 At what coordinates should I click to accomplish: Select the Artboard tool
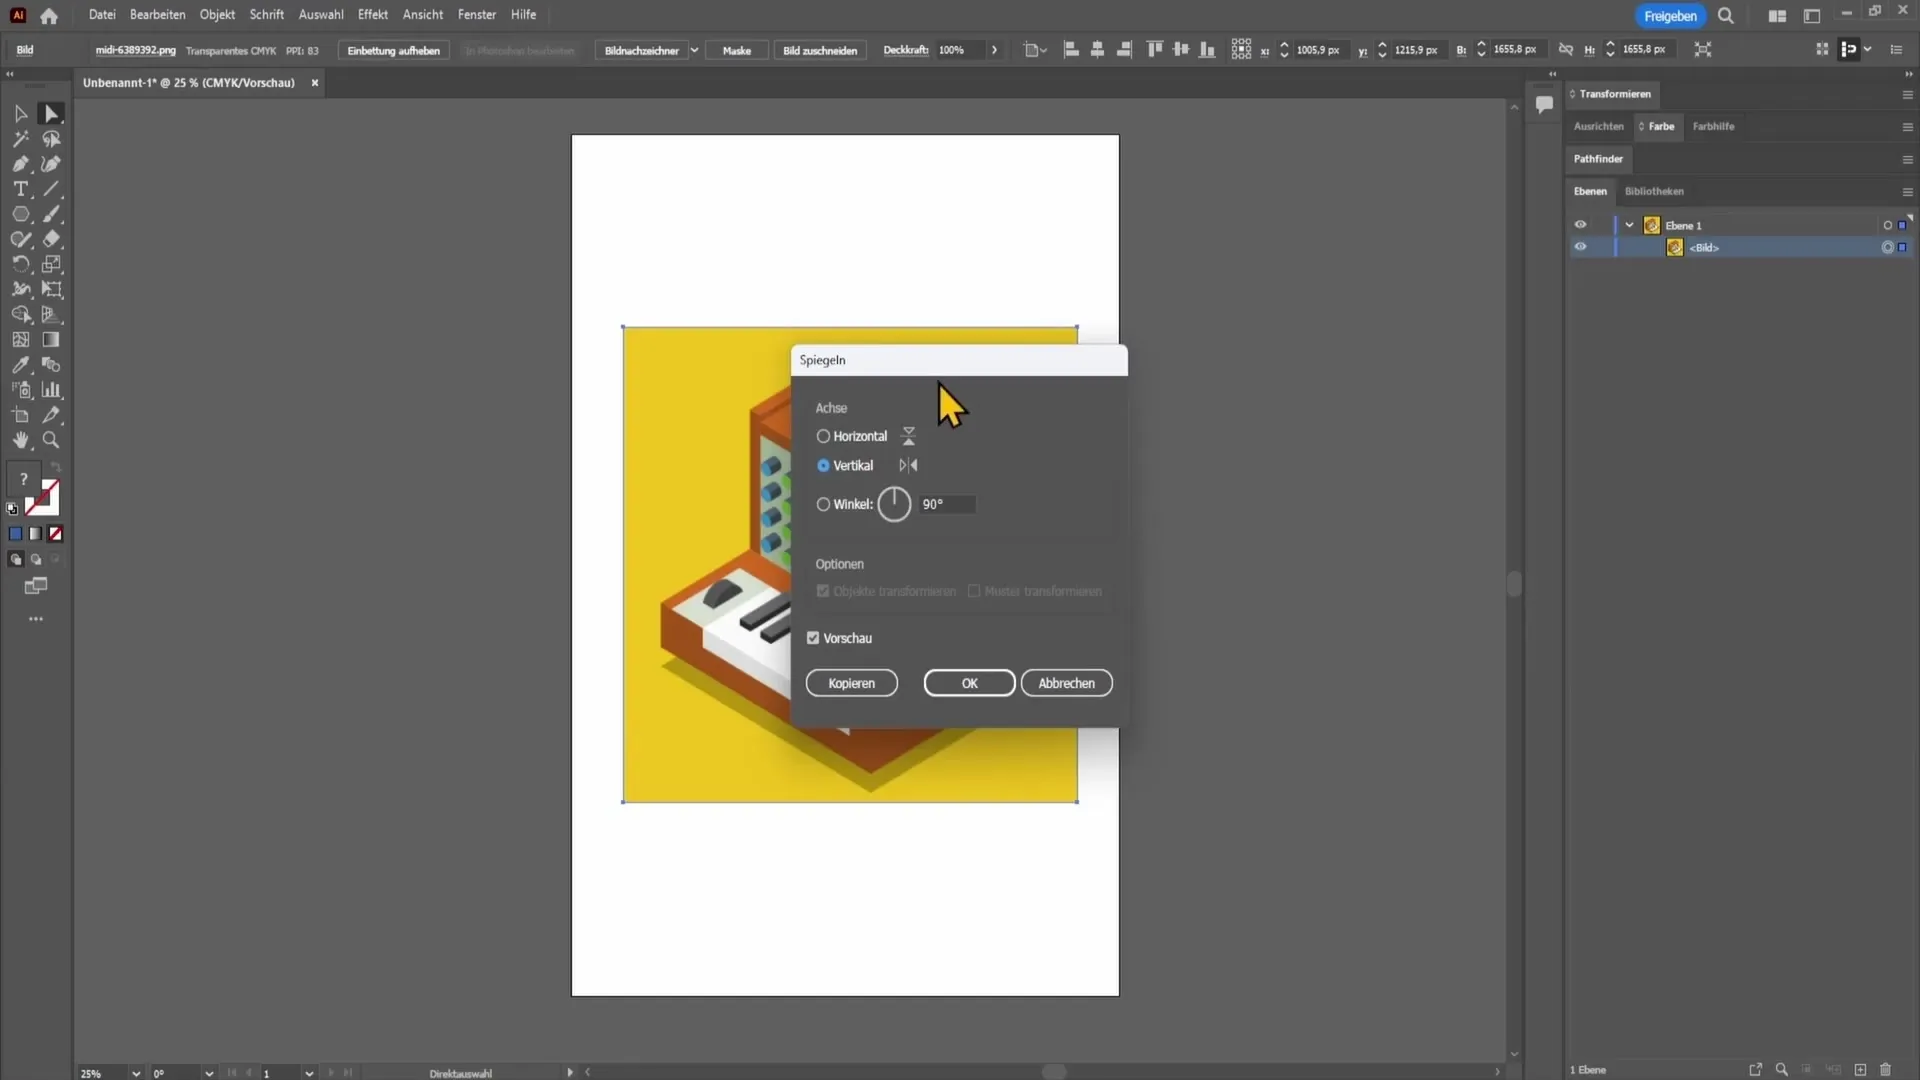pyautogui.click(x=20, y=415)
